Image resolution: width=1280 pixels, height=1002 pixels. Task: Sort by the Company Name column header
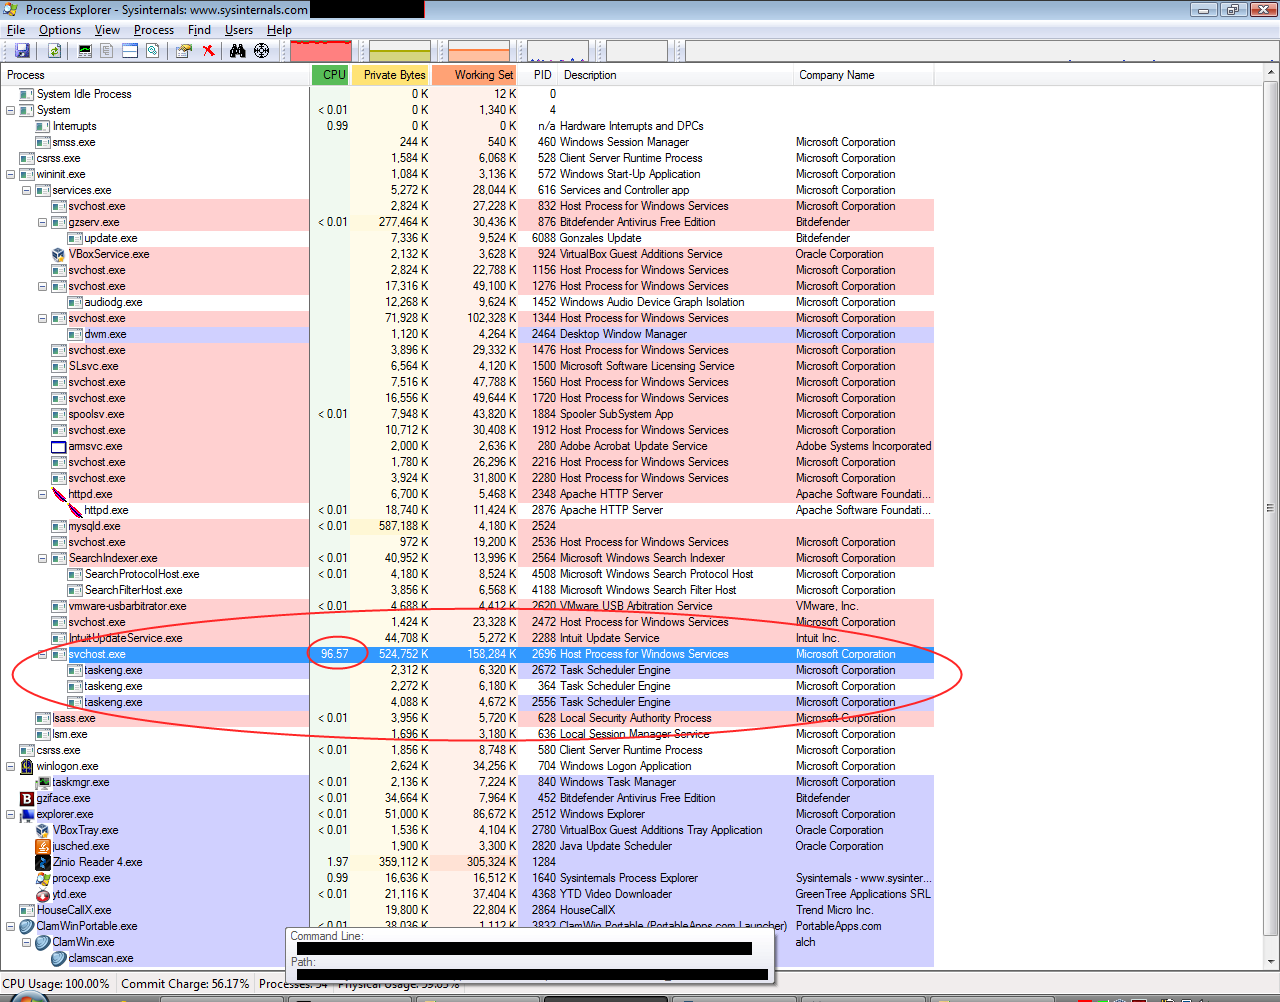tap(864, 75)
